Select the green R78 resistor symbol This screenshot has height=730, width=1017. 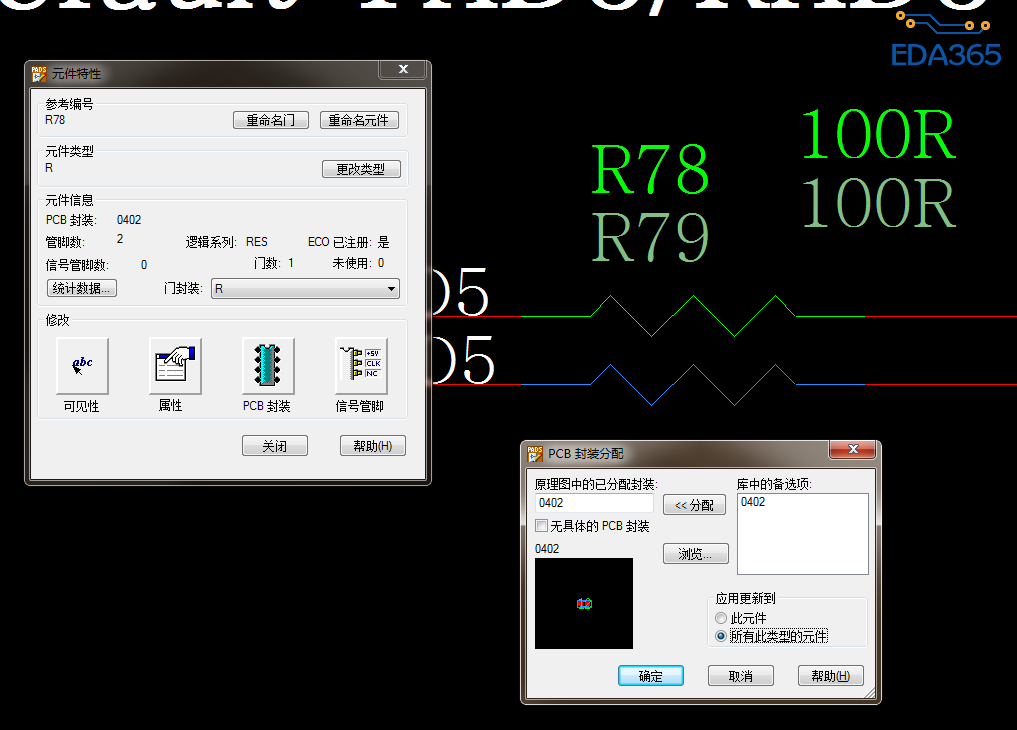[693, 316]
